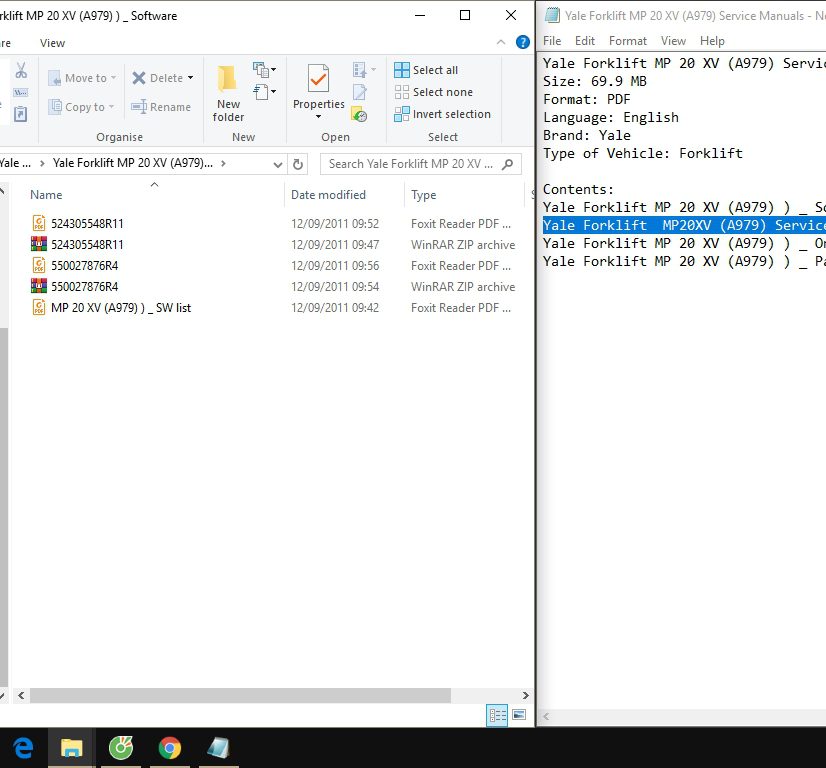Select MP 20 XV (A979) ) _ SW list file
The height and width of the screenshot is (768, 826).
click(x=121, y=308)
